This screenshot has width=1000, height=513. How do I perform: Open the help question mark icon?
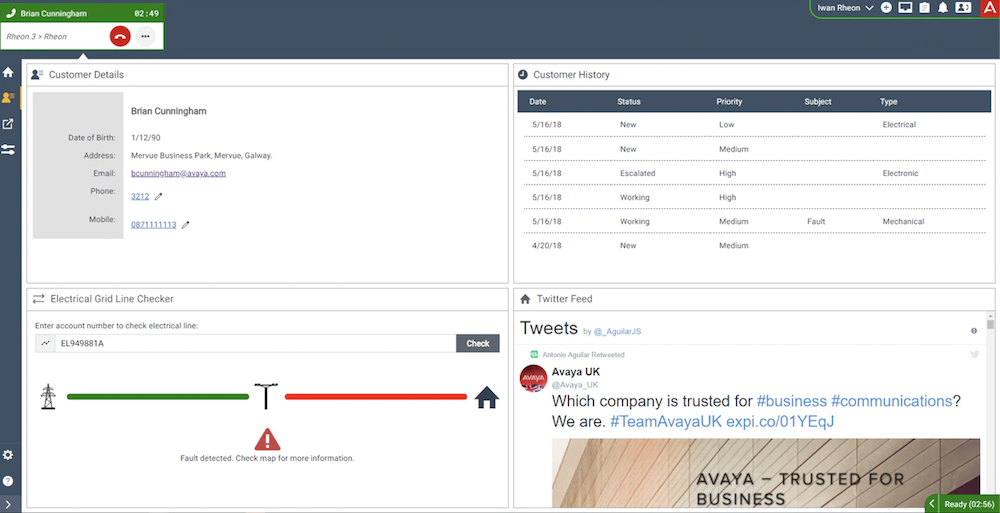point(8,480)
